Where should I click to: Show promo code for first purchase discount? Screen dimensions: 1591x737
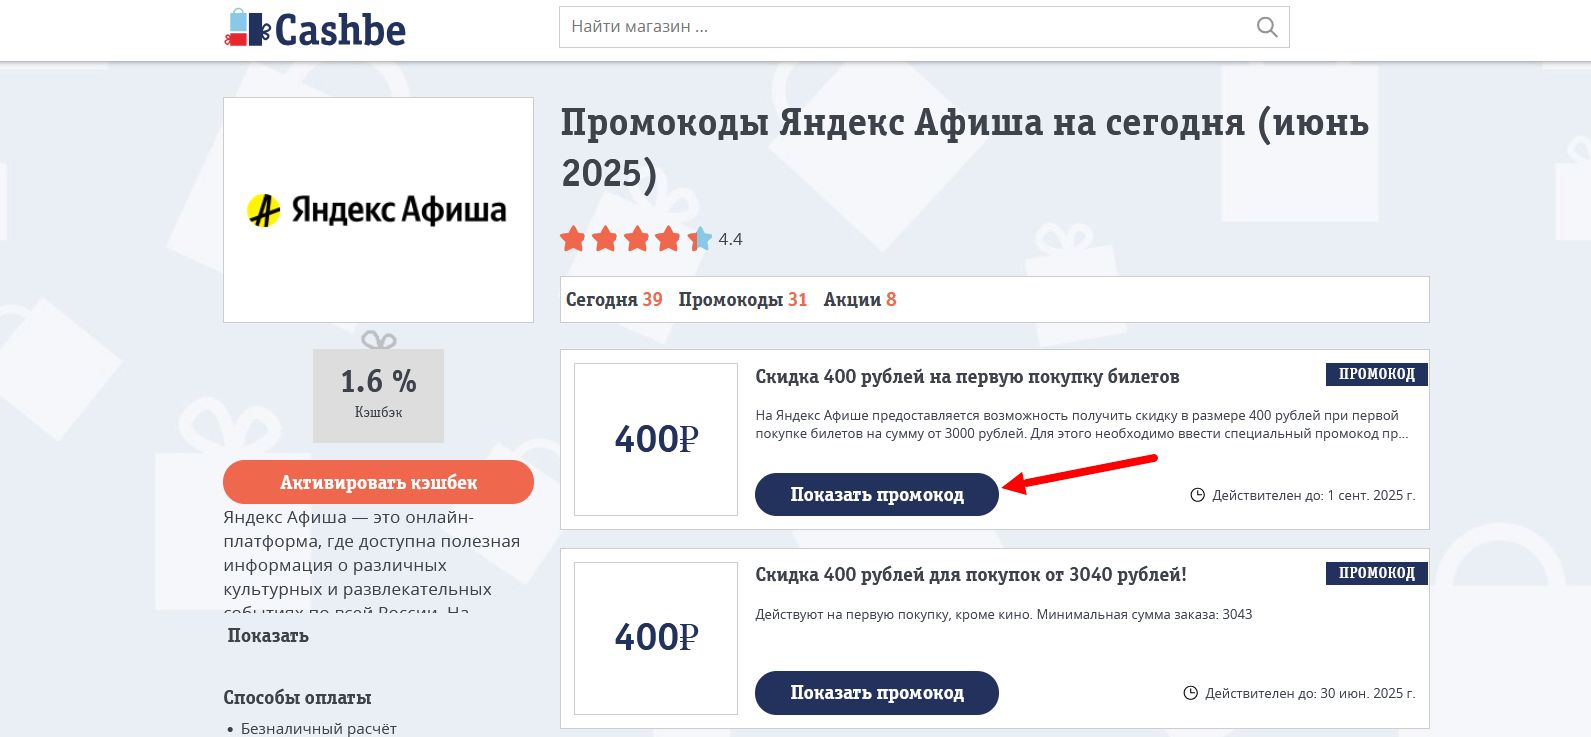(877, 495)
